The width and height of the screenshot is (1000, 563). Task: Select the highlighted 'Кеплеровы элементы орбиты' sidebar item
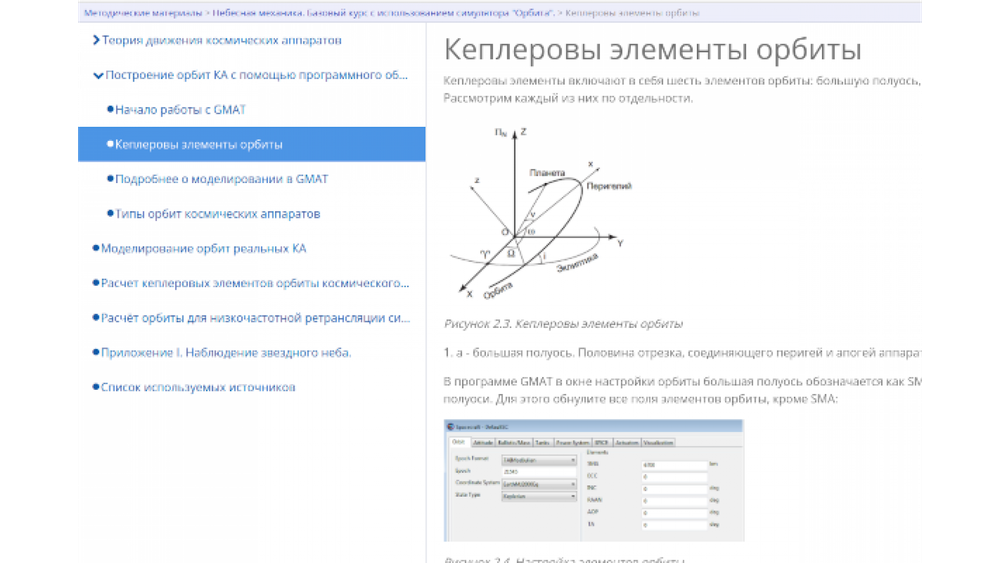pos(198,144)
